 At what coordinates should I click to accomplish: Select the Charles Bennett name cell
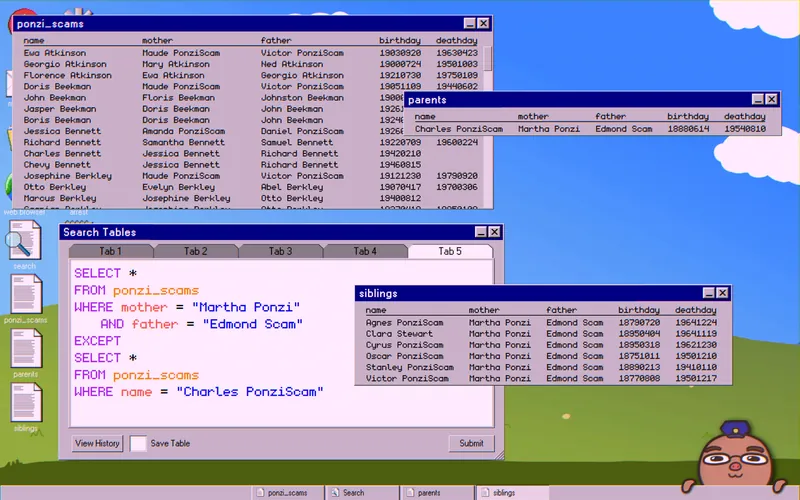point(62,154)
